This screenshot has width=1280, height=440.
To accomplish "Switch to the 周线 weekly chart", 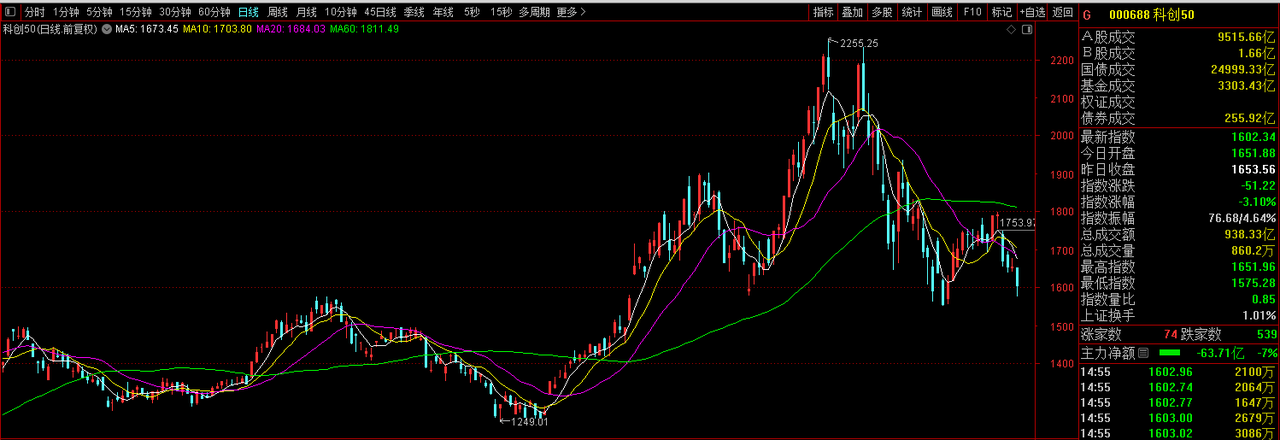I will (277, 12).
